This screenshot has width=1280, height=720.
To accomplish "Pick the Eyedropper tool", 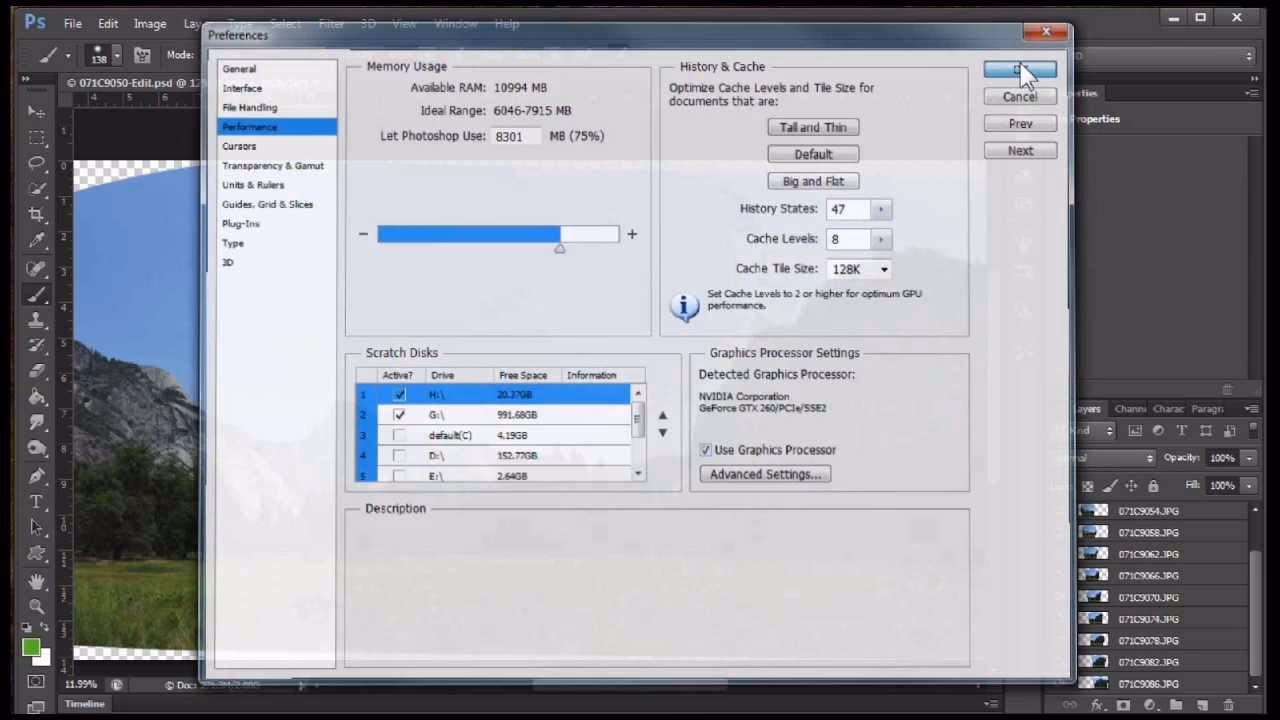I will point(37,240).
